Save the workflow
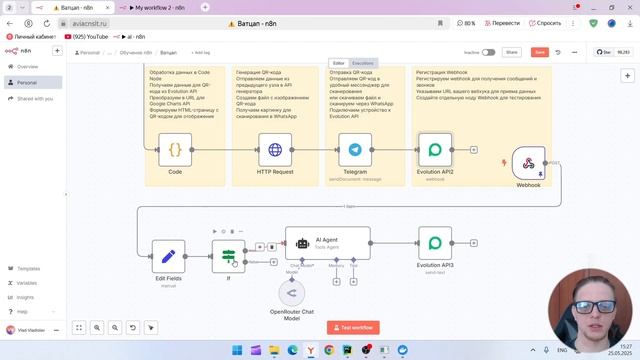This screenshot has width=640, height=360. (x=540, y=52)
